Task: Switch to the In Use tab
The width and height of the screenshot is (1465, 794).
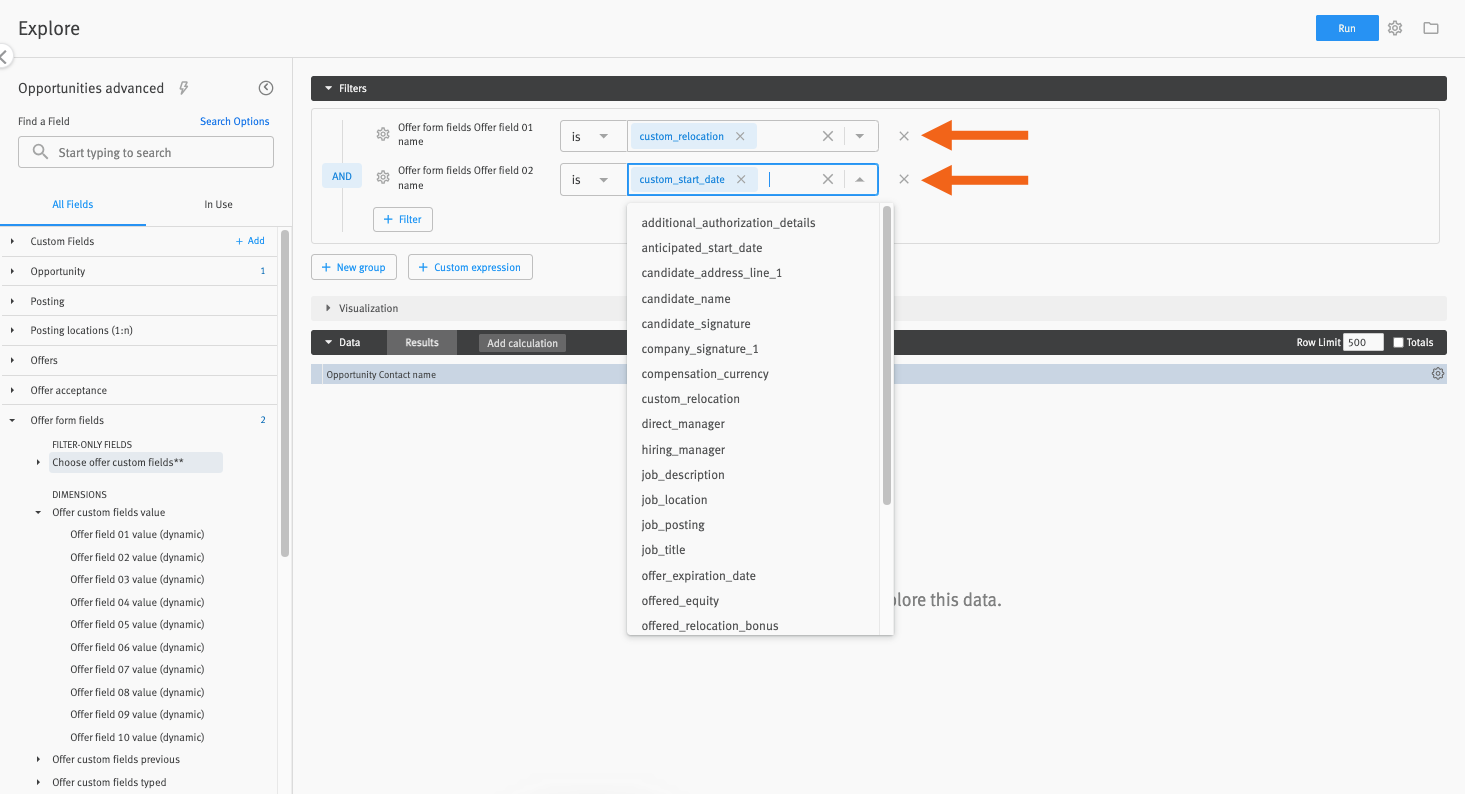Action: (218, 204)
